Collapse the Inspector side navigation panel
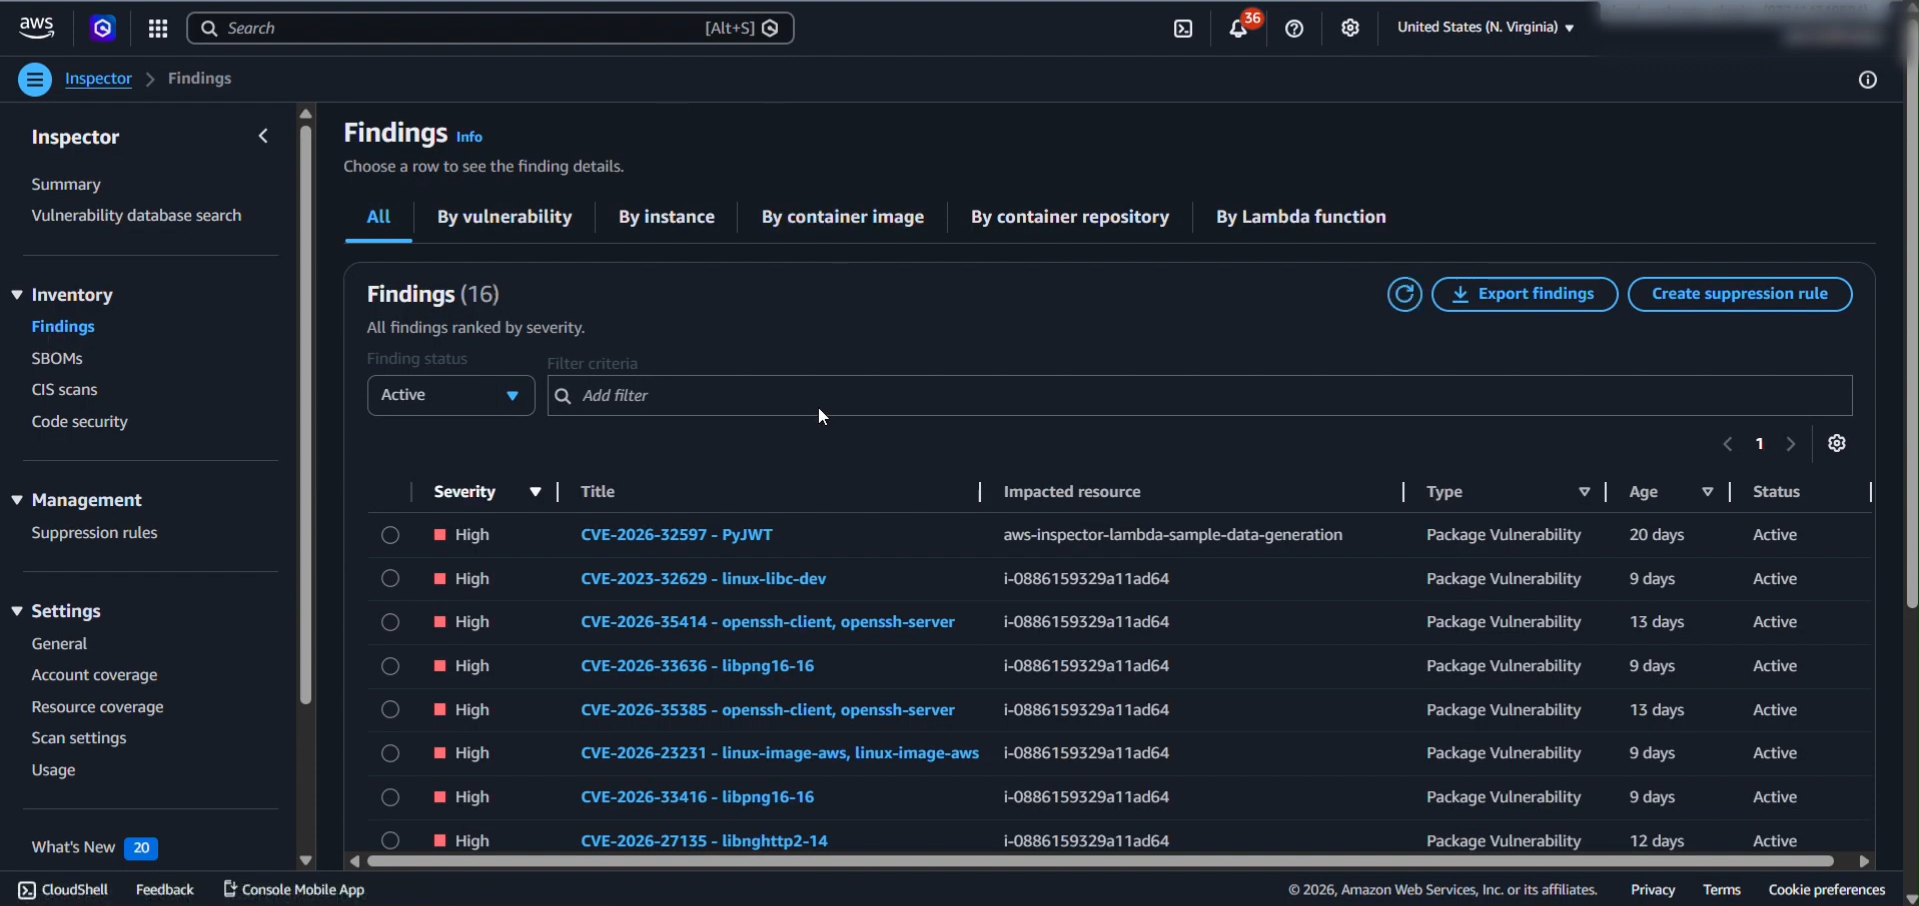Viewport: 1919px width, 906px height. (x=263, y=136)
